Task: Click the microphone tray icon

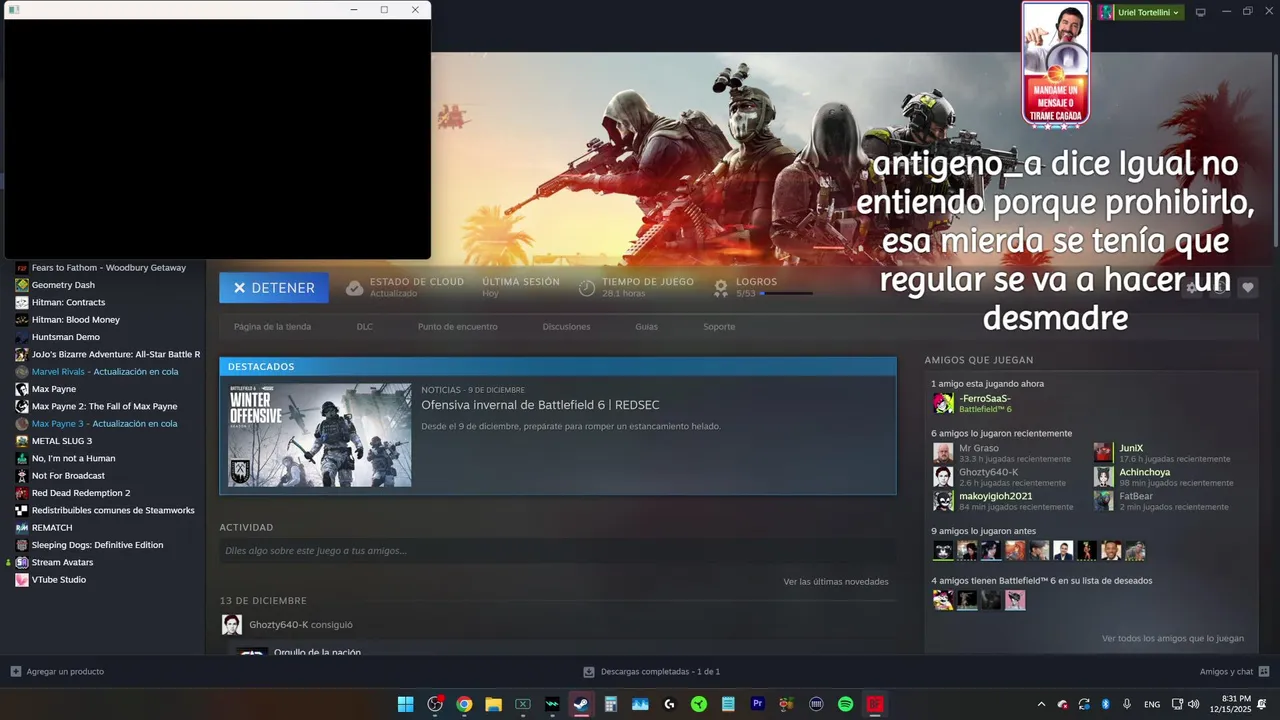Action: pyautogui.click(x=1127, y=704)
